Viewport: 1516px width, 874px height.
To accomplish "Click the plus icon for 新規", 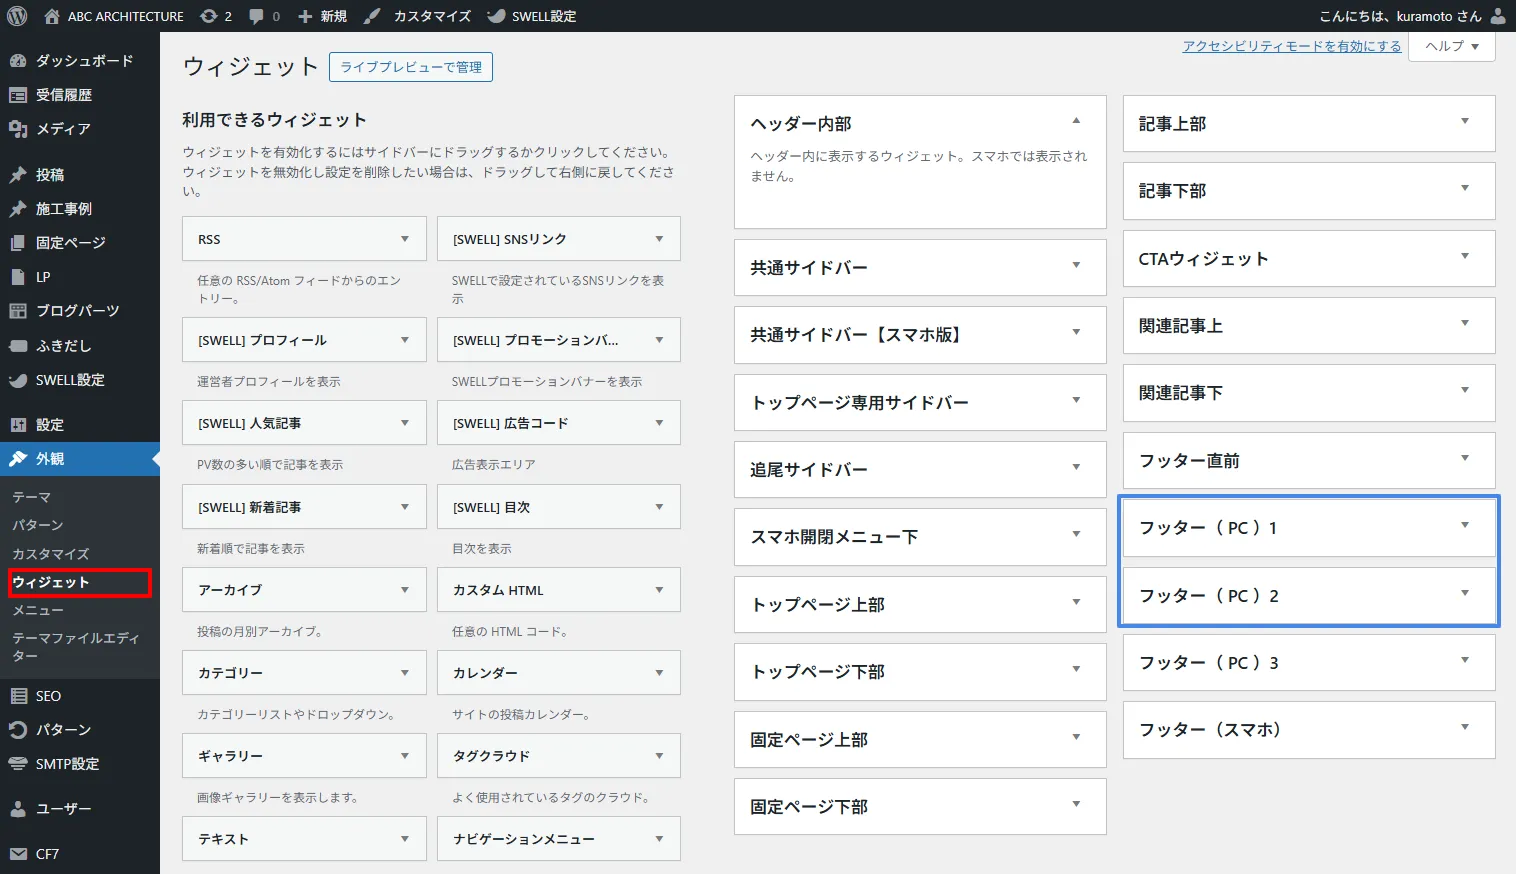I will [305, 16].
